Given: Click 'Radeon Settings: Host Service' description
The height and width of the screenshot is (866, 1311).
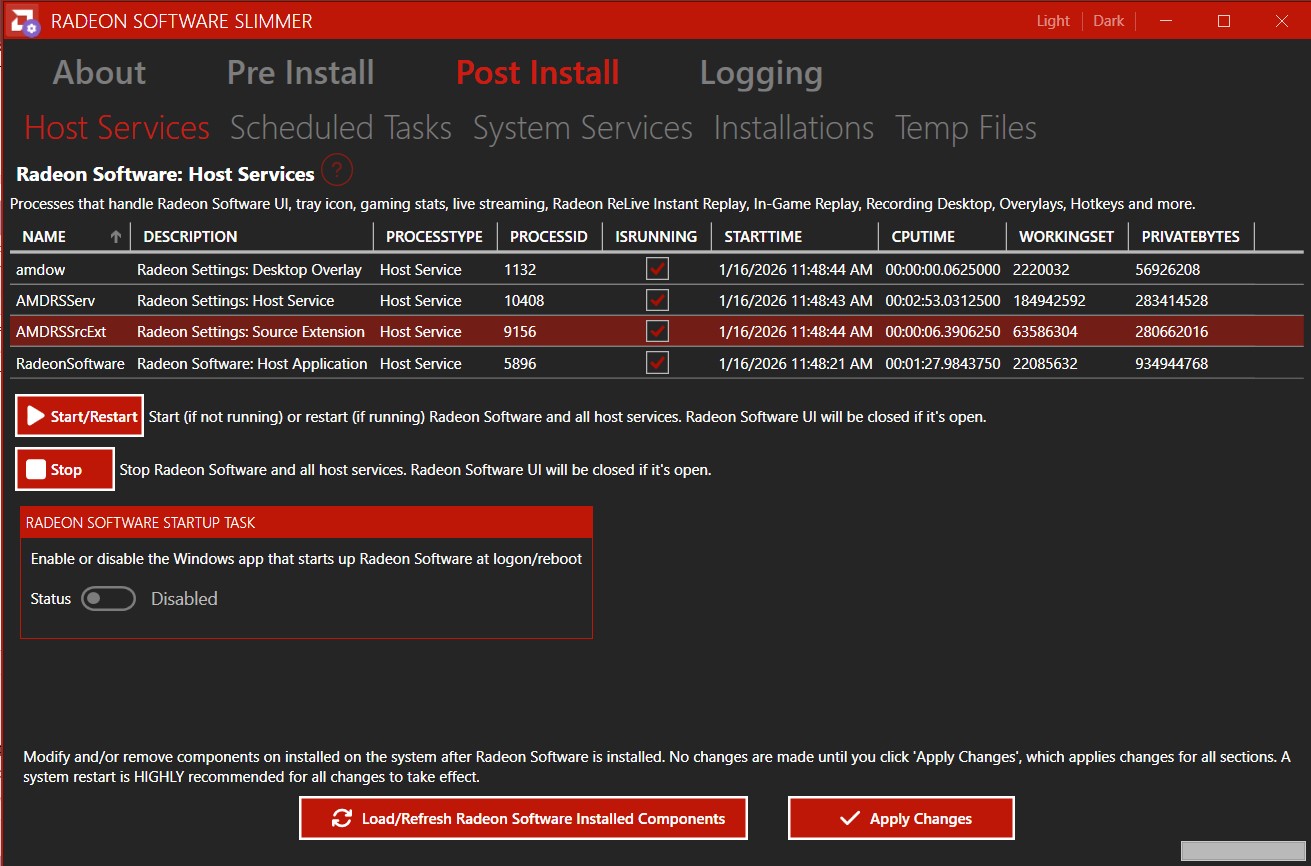Looking at the screenshot, I should 236,301.
